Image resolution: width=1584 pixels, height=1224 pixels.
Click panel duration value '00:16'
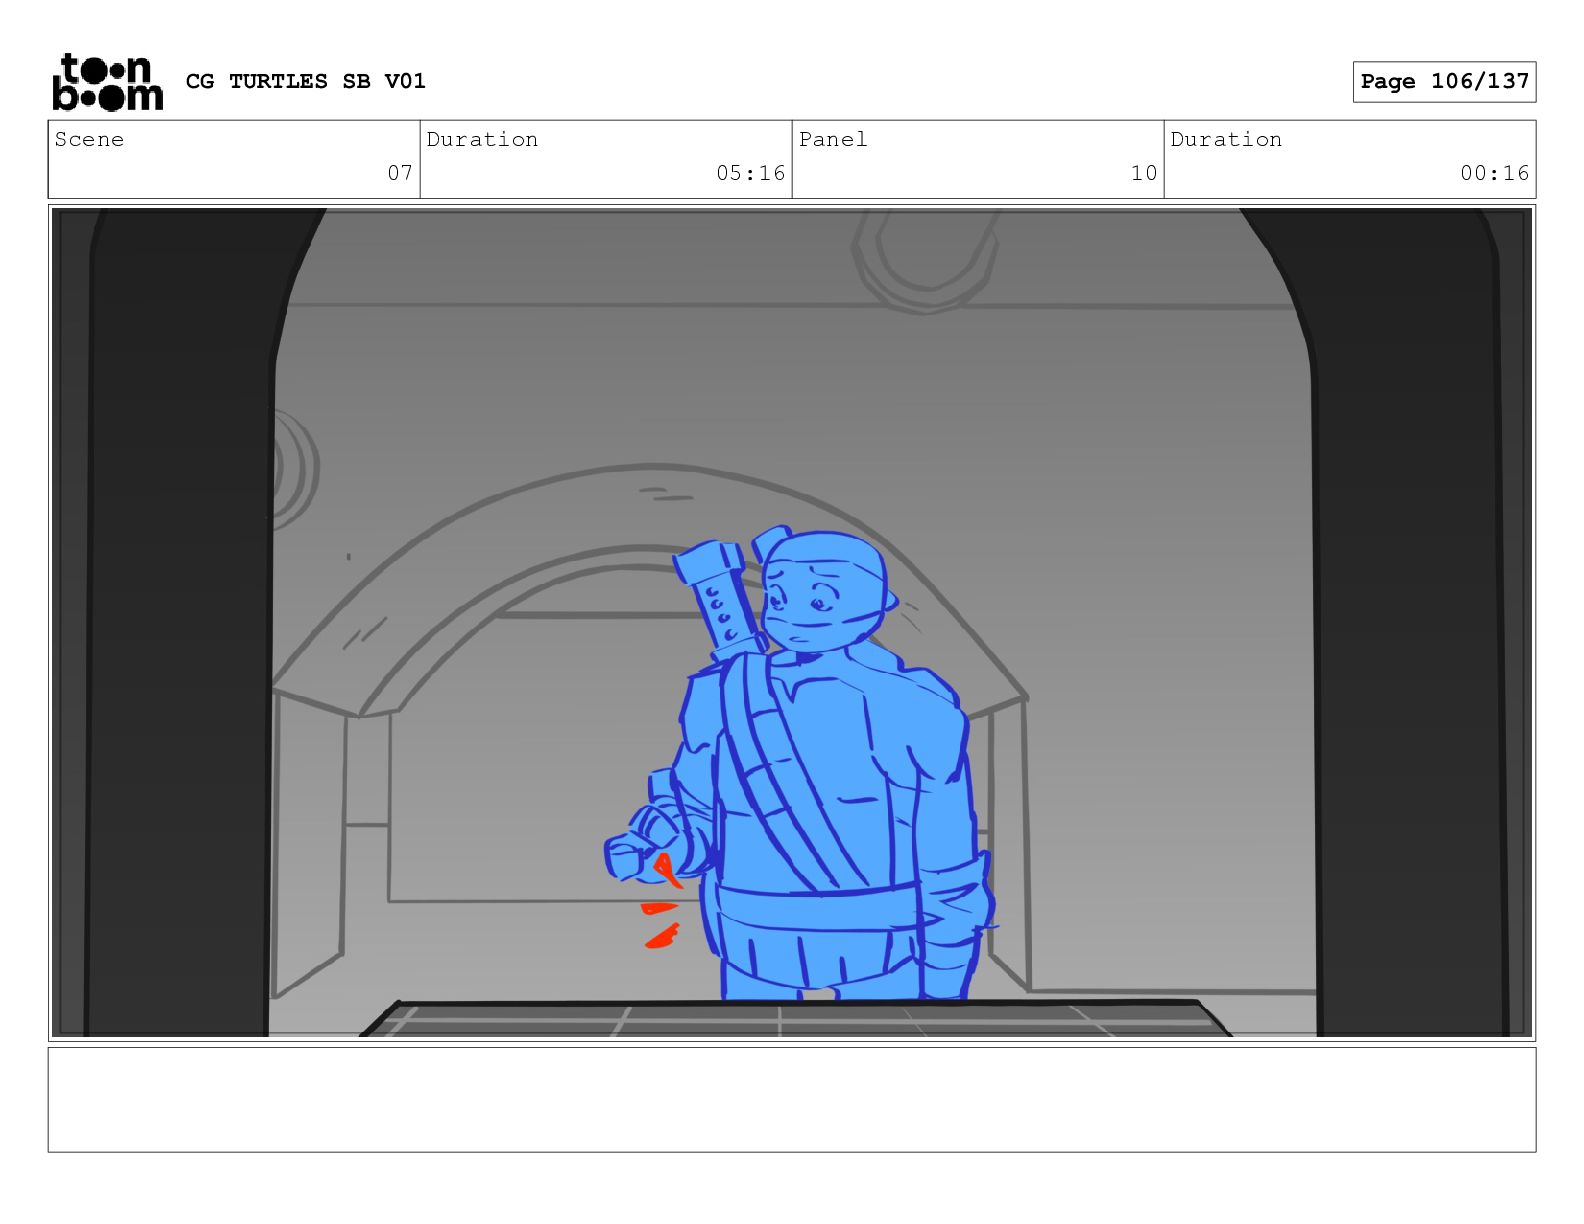click(x=1494, y=173)
